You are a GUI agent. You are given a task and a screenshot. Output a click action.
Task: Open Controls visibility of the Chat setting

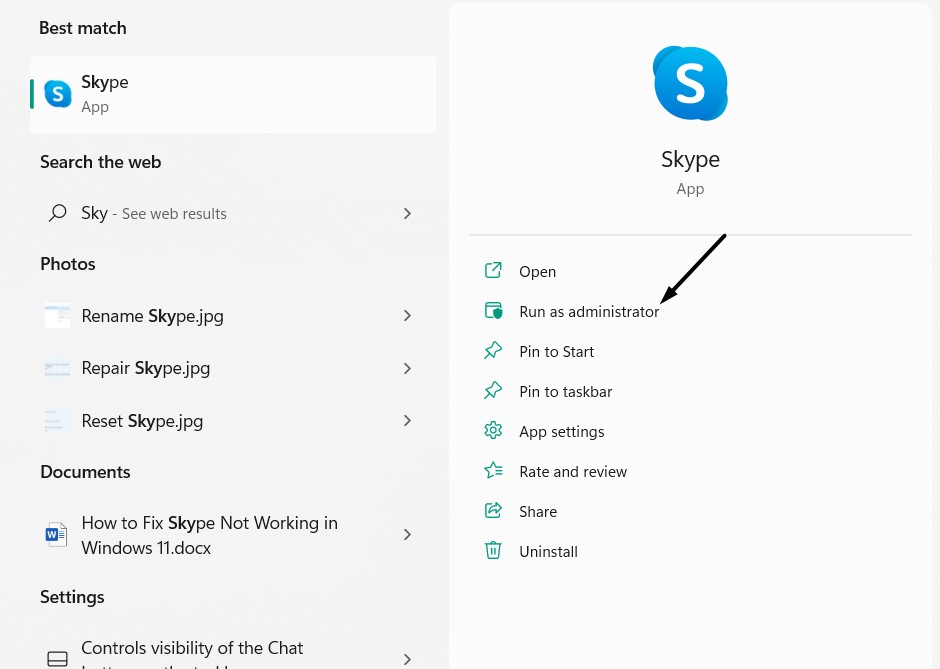click(192, 649)
